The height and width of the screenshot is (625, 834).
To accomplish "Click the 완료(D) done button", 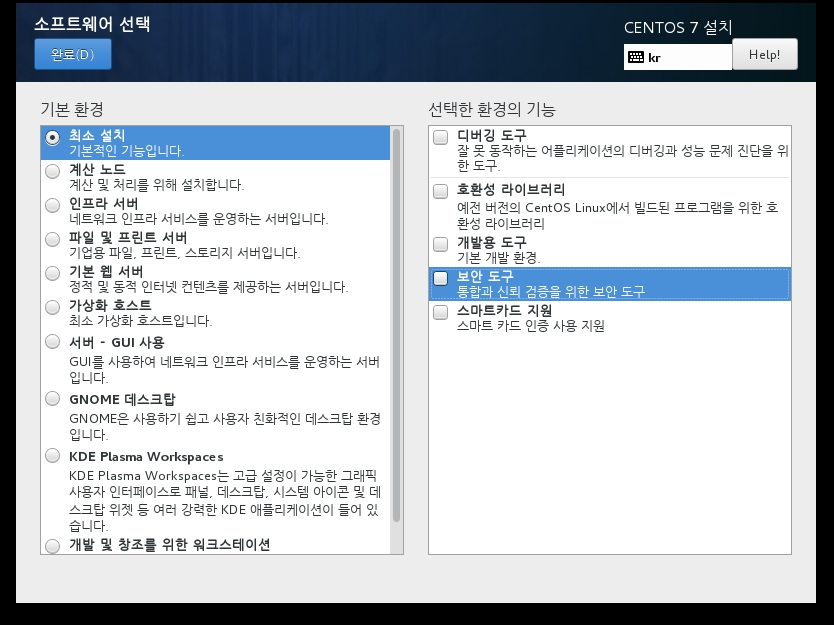I will [x=72, y=55].
